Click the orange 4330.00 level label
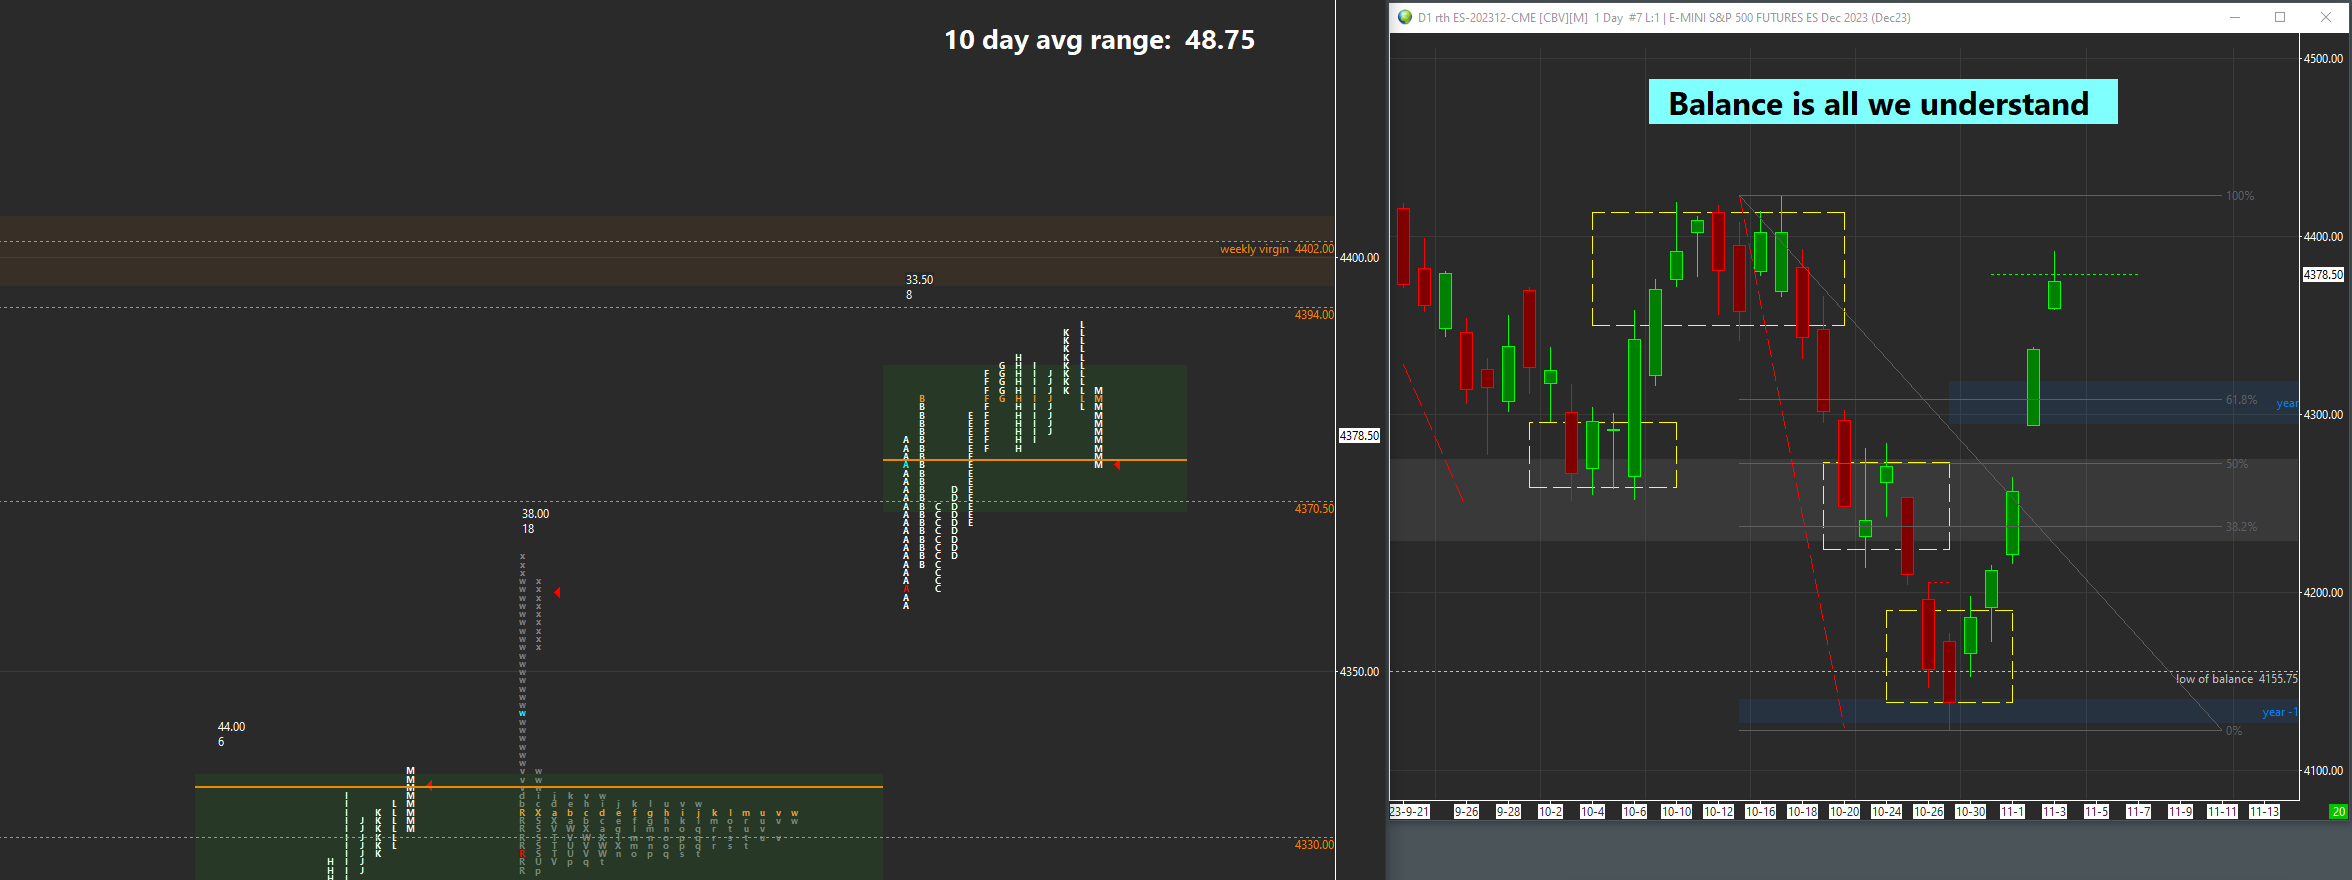This screenshot has width=2352, height=880. pyautogui.click(x=1314, y=845)
